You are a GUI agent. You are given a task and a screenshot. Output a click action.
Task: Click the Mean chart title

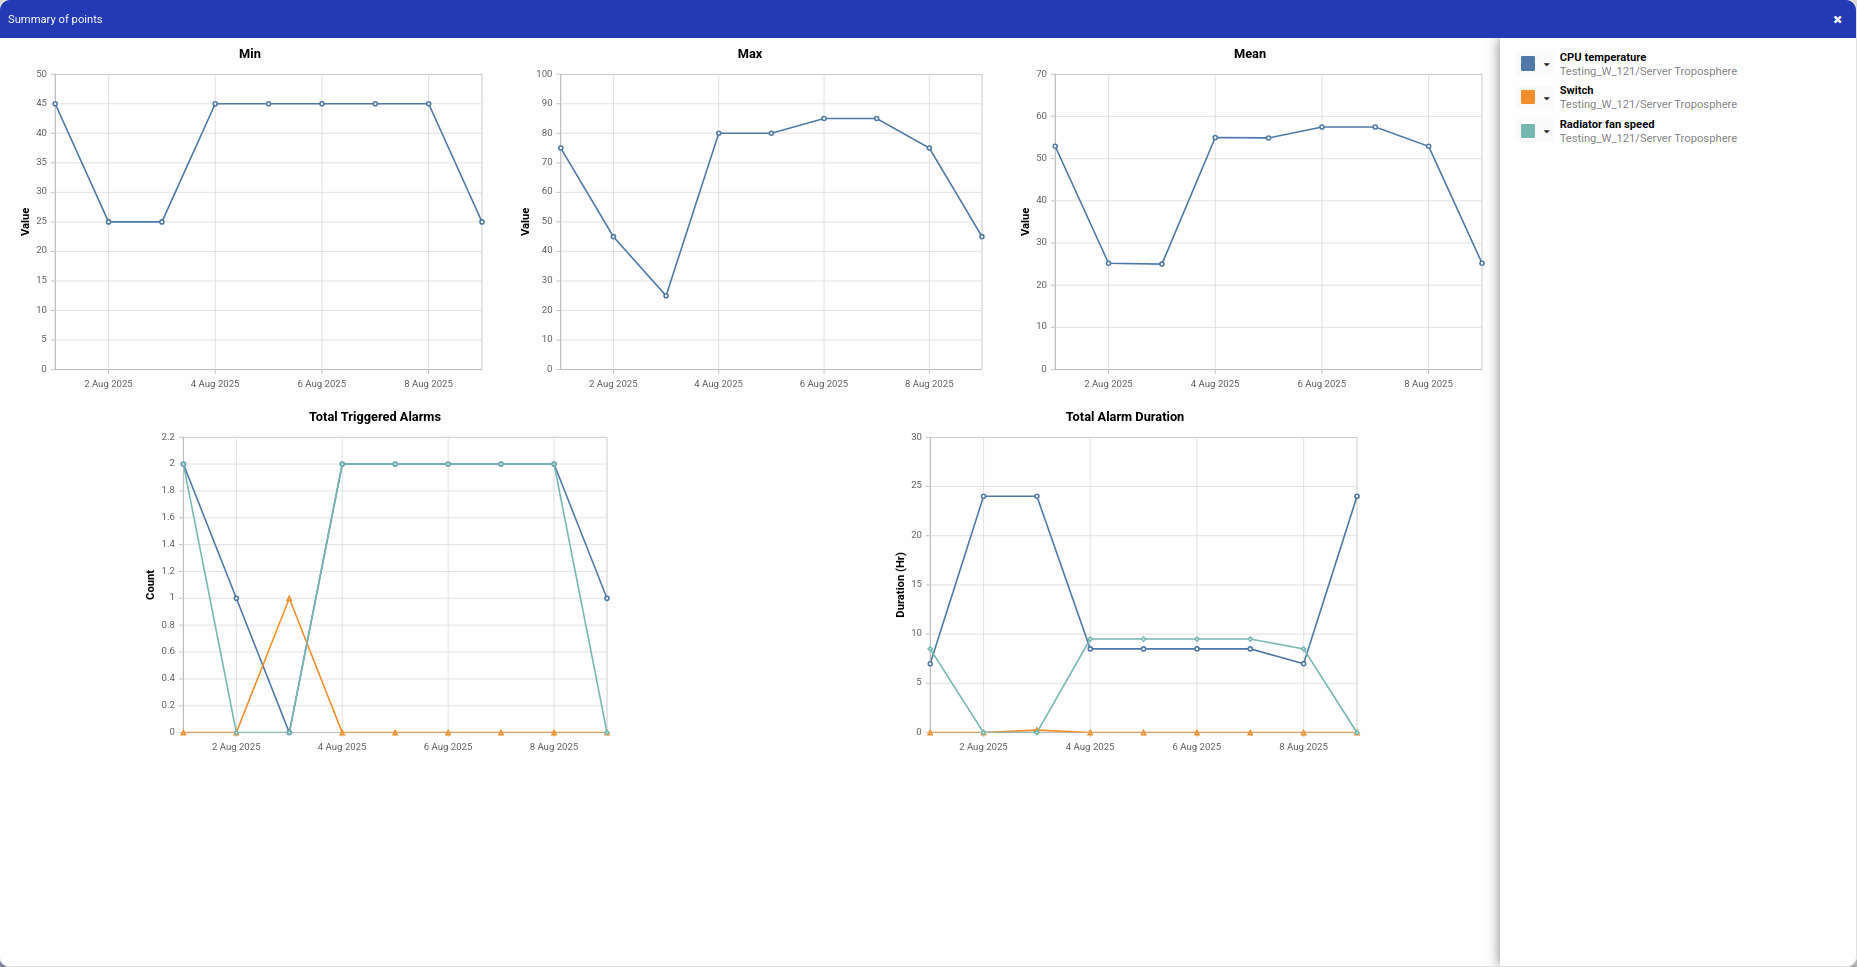(1250, 54)
